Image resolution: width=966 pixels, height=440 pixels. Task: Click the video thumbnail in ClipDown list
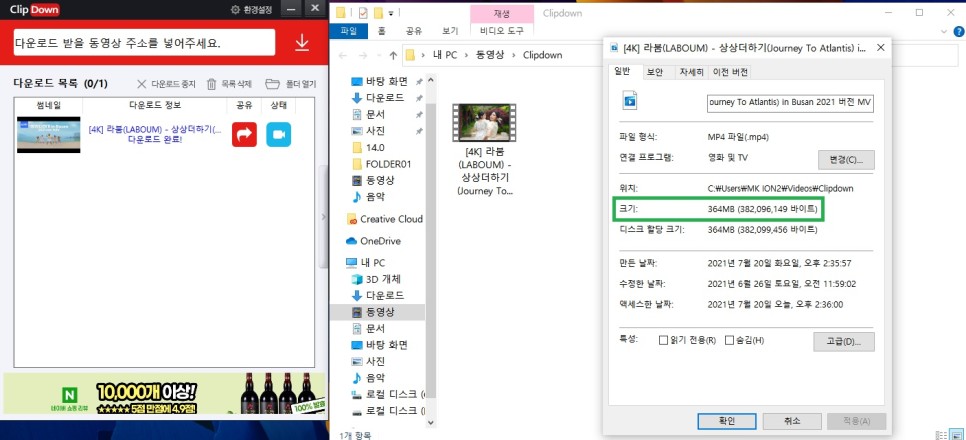click(49, 134)
